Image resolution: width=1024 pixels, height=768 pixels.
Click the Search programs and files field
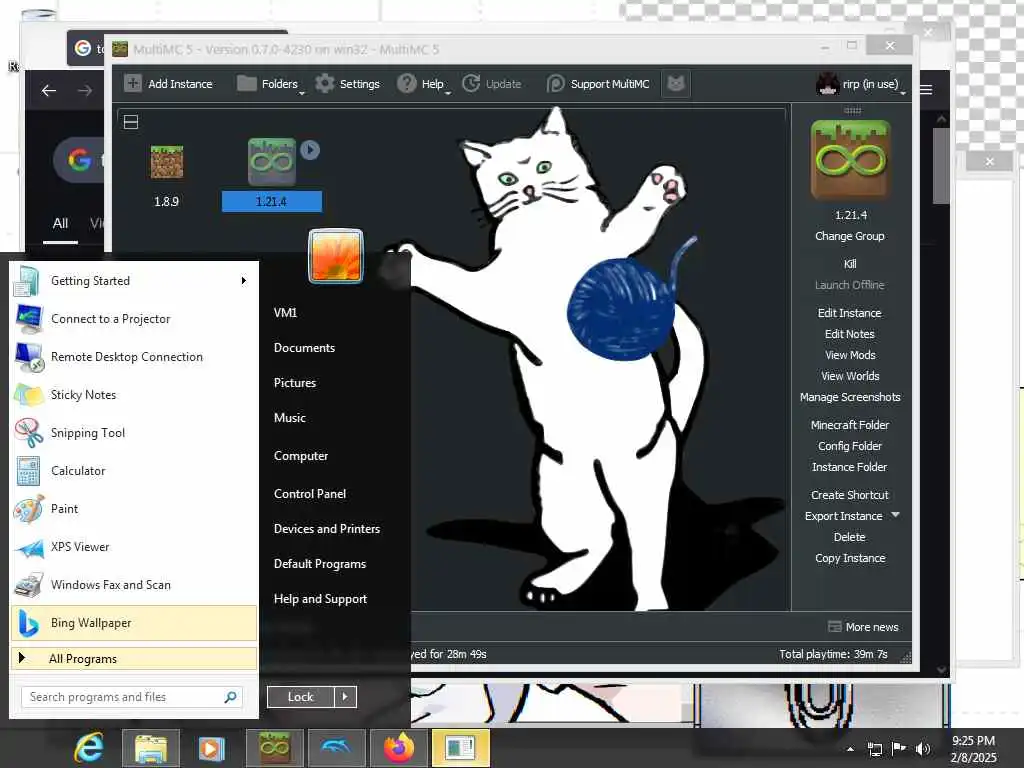point(131,697)
